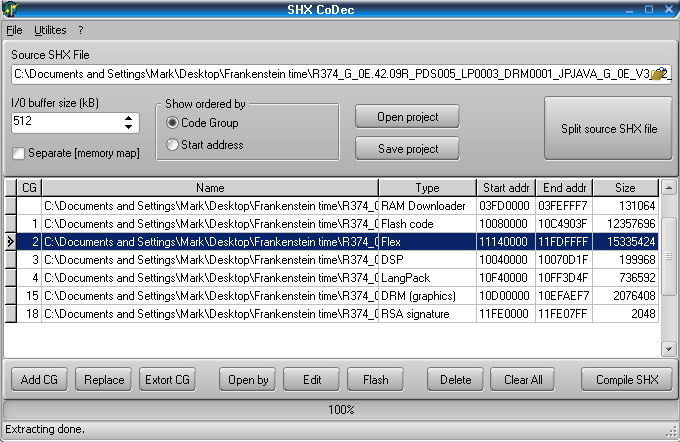Image resolution: width=680 pixels, height=442 pixels.
Task: Click the table scrollbar up arrow
Action: (x=668, y=188)
